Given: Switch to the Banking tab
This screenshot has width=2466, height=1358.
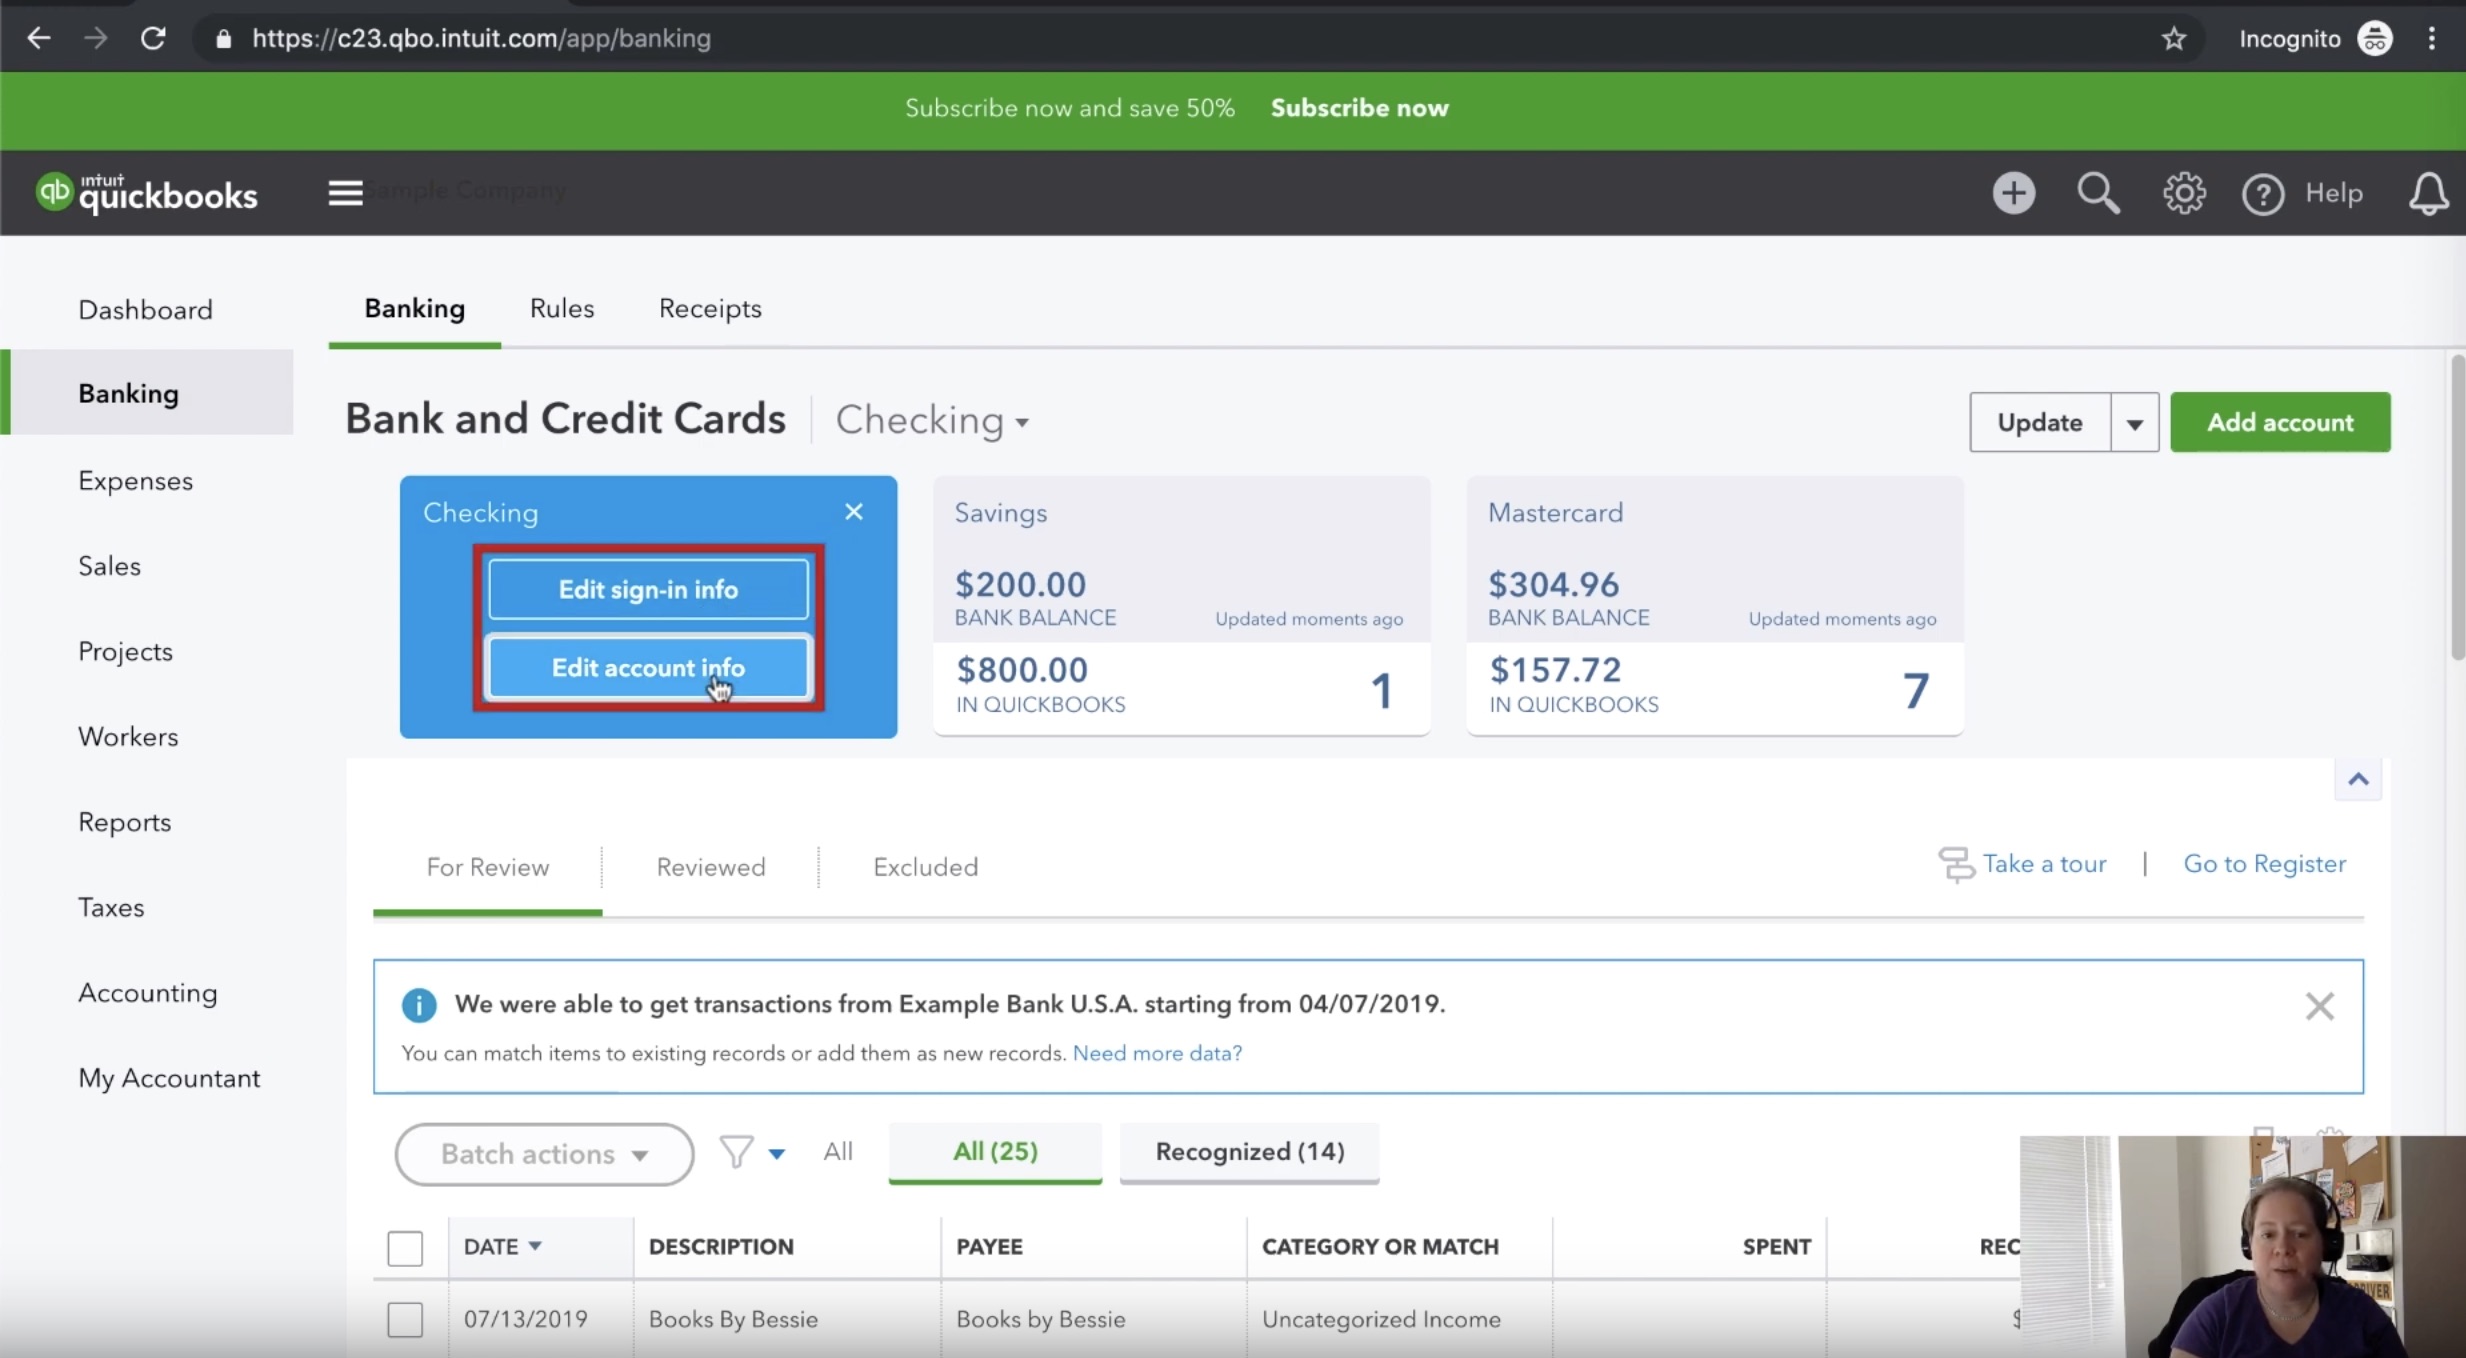Looking at the screenshot, I should [x=415, y=309].
